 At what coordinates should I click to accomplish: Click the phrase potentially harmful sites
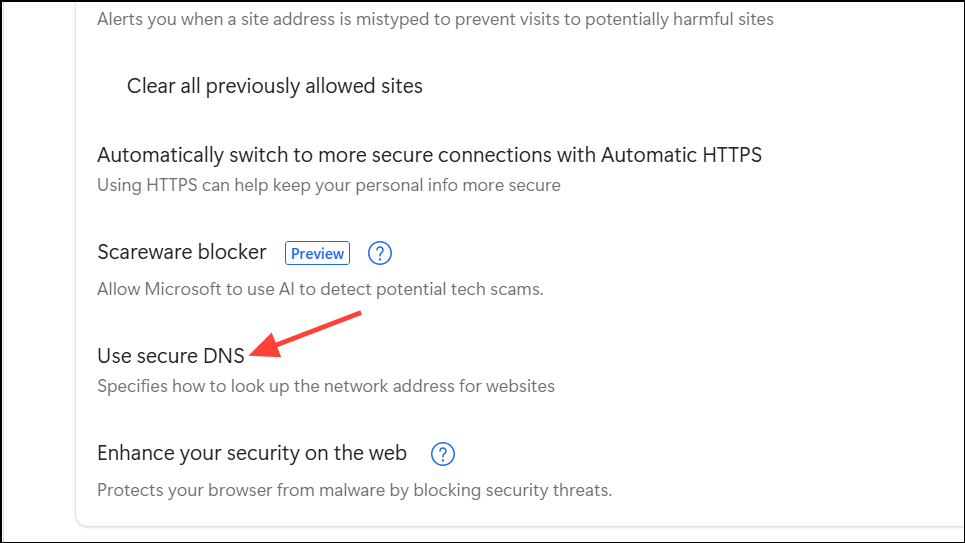click(x=679, y=19)
